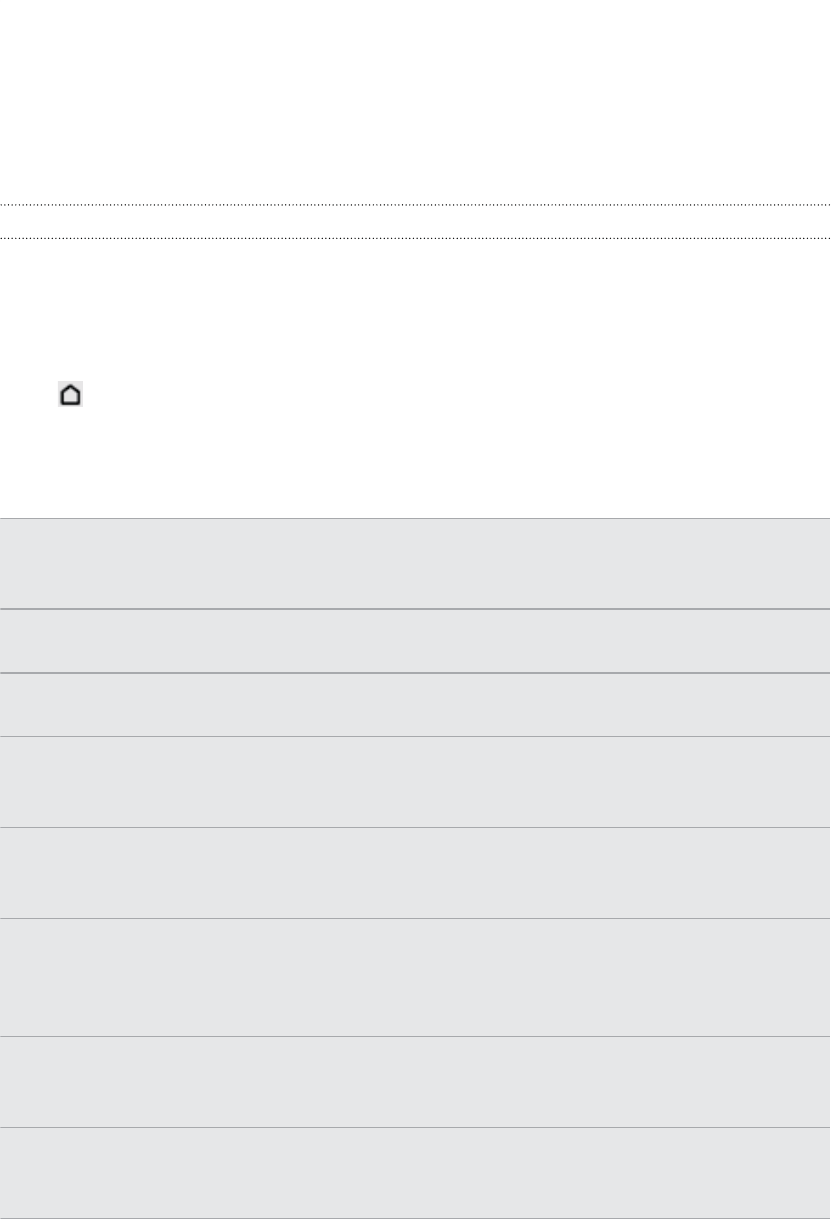
Task: Click the band between the dotted lines
Action: 415,222
